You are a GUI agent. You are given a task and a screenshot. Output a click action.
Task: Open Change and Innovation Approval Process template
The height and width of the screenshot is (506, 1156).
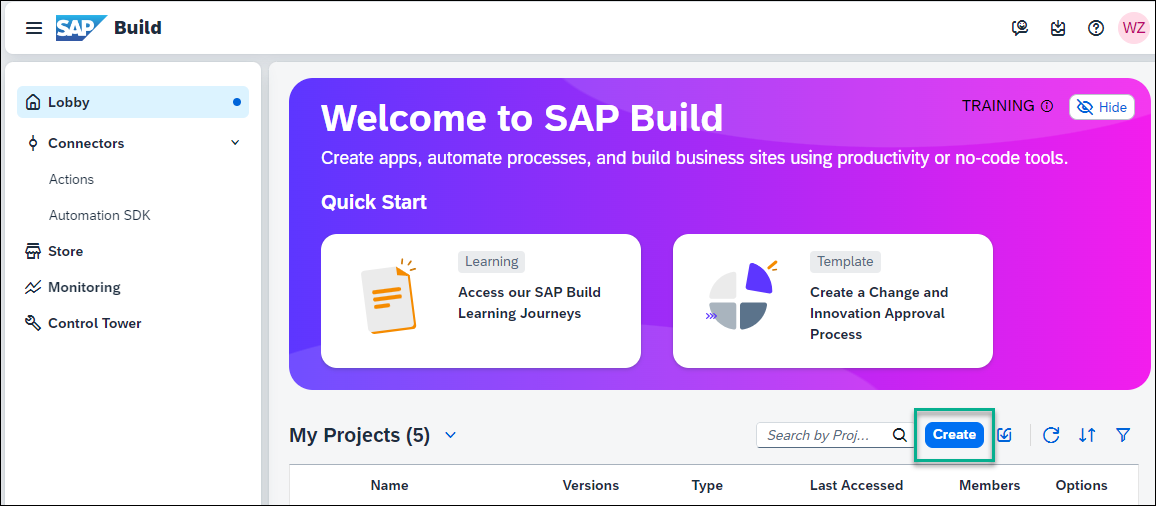832,301
